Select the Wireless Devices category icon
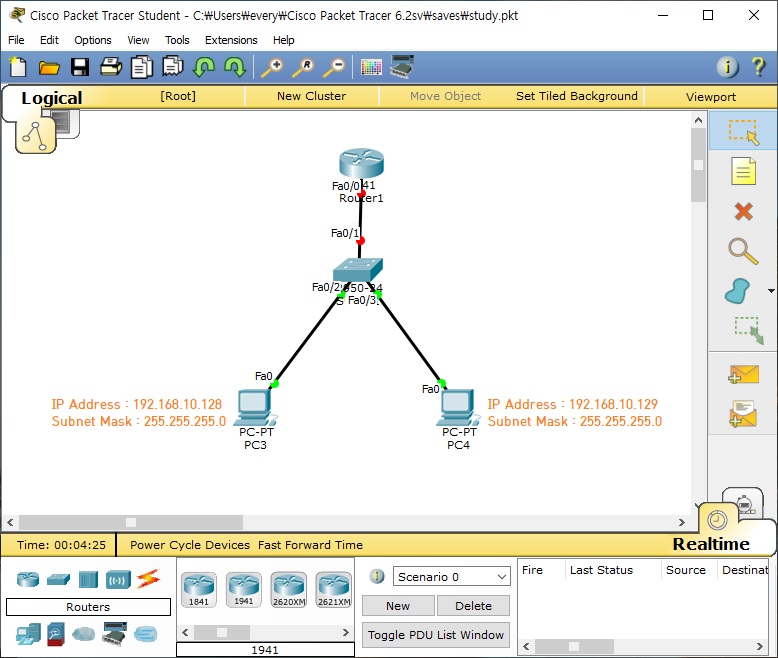The height and width of the screenshot is (658, 778). [118, 579]
